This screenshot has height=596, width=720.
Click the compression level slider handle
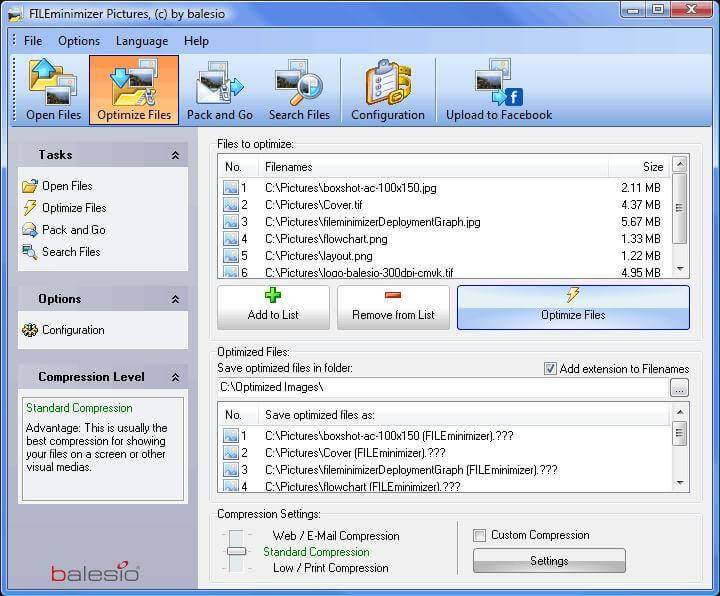coord(236,551)
